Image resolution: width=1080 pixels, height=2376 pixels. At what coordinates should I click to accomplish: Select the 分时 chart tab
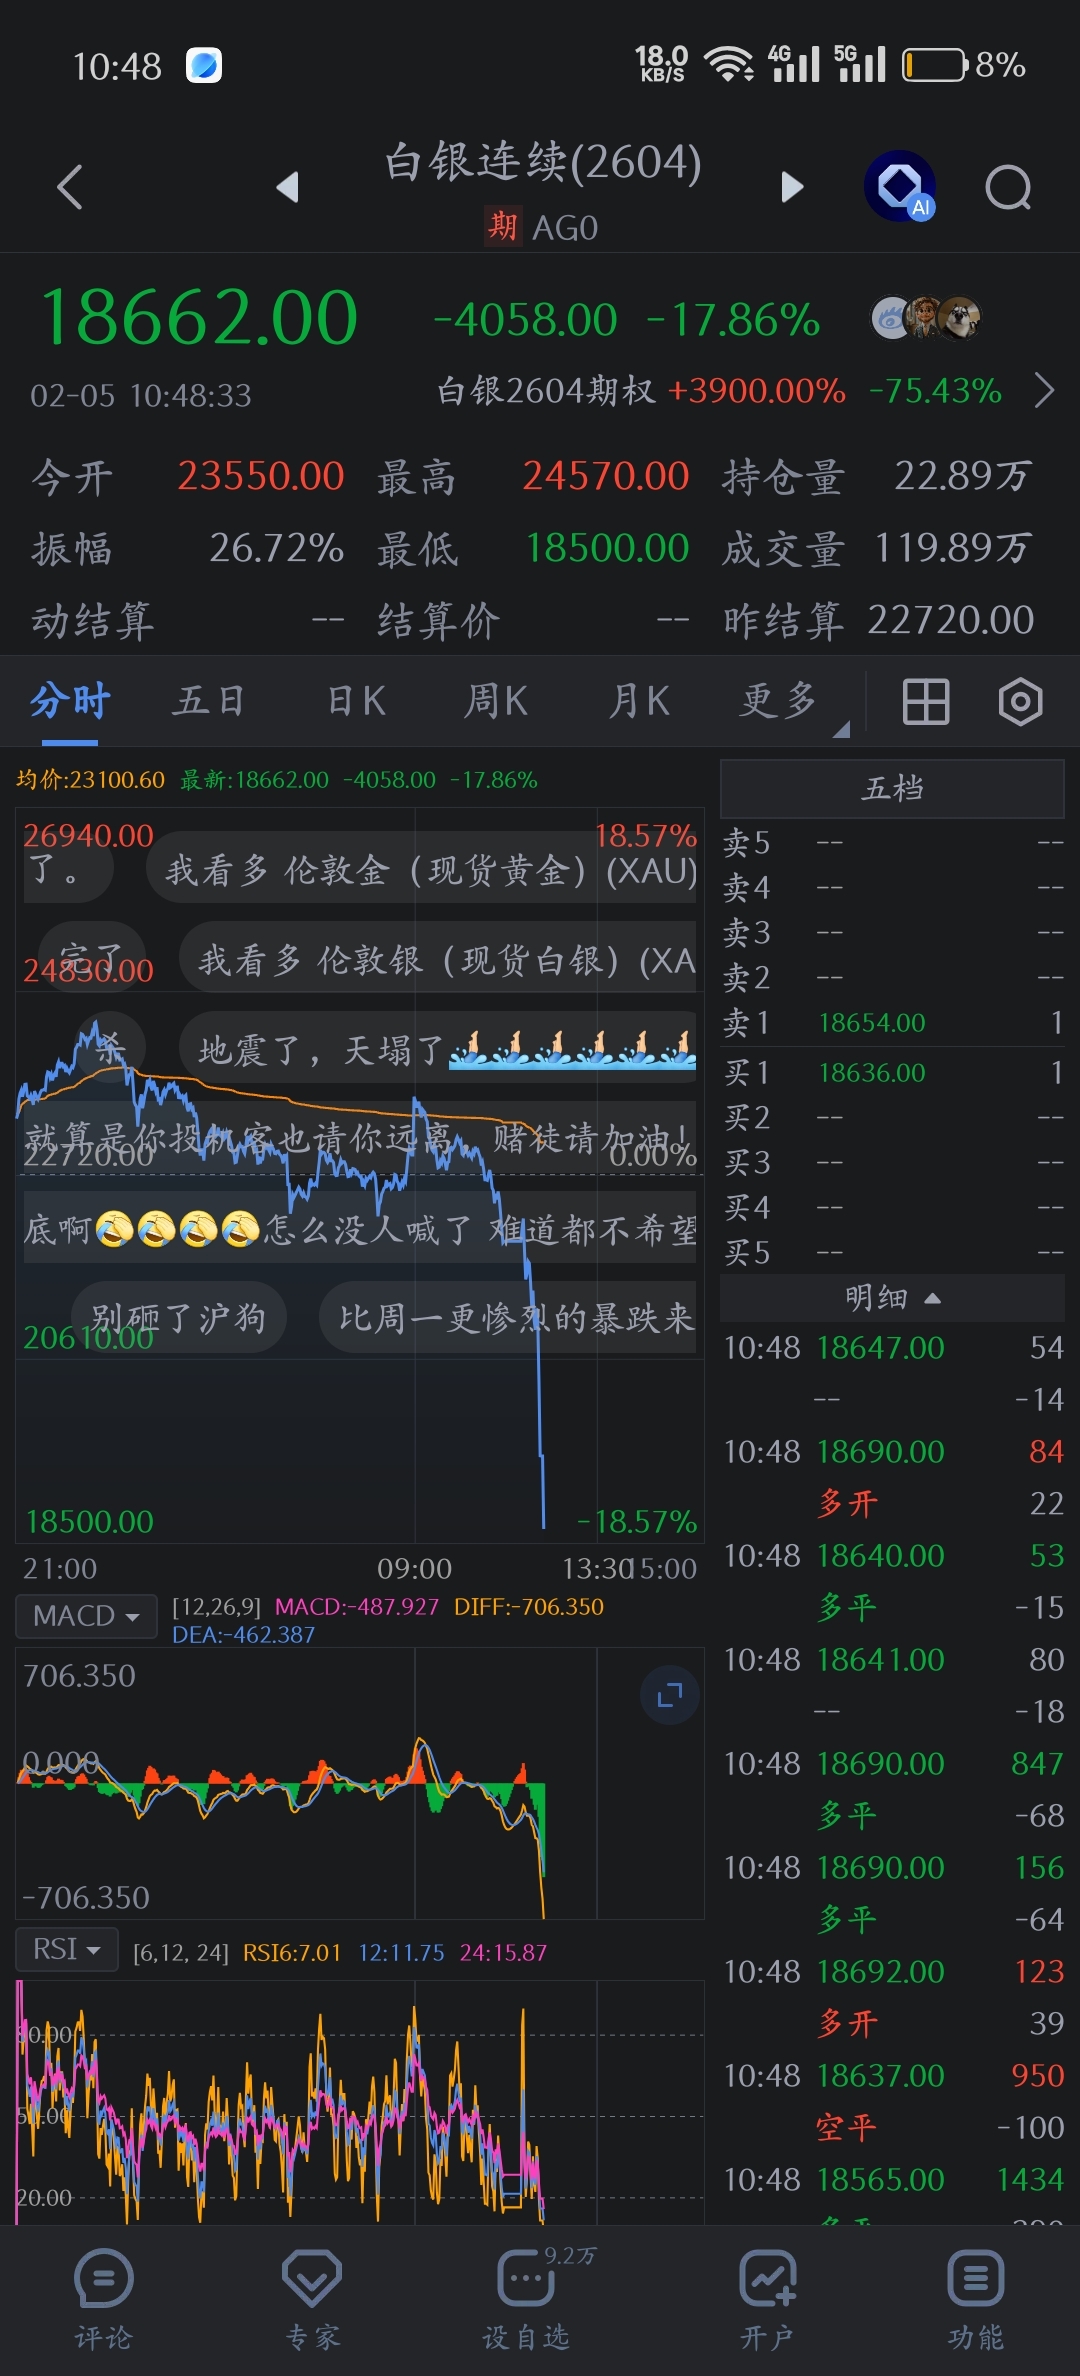[x=70, y=700]
